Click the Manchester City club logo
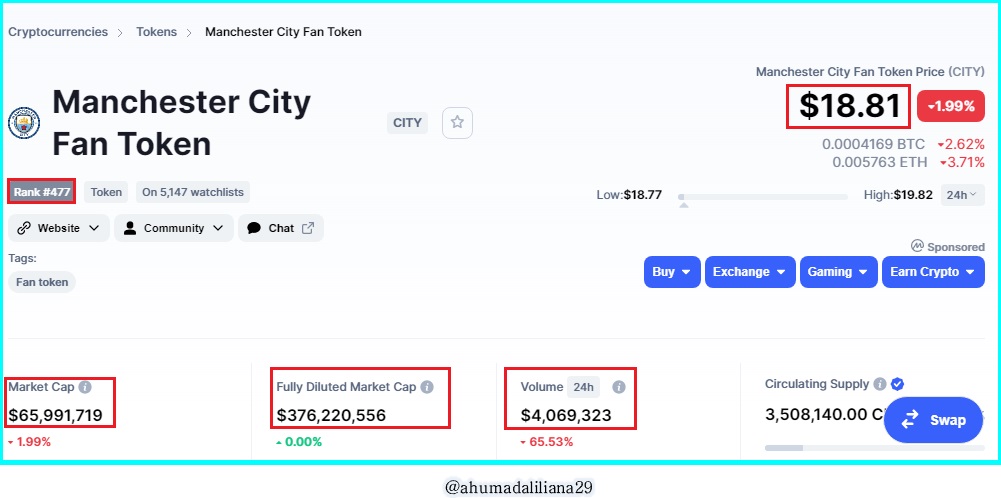The width and height of the screenshot is (1001, 498). [24, 123]
